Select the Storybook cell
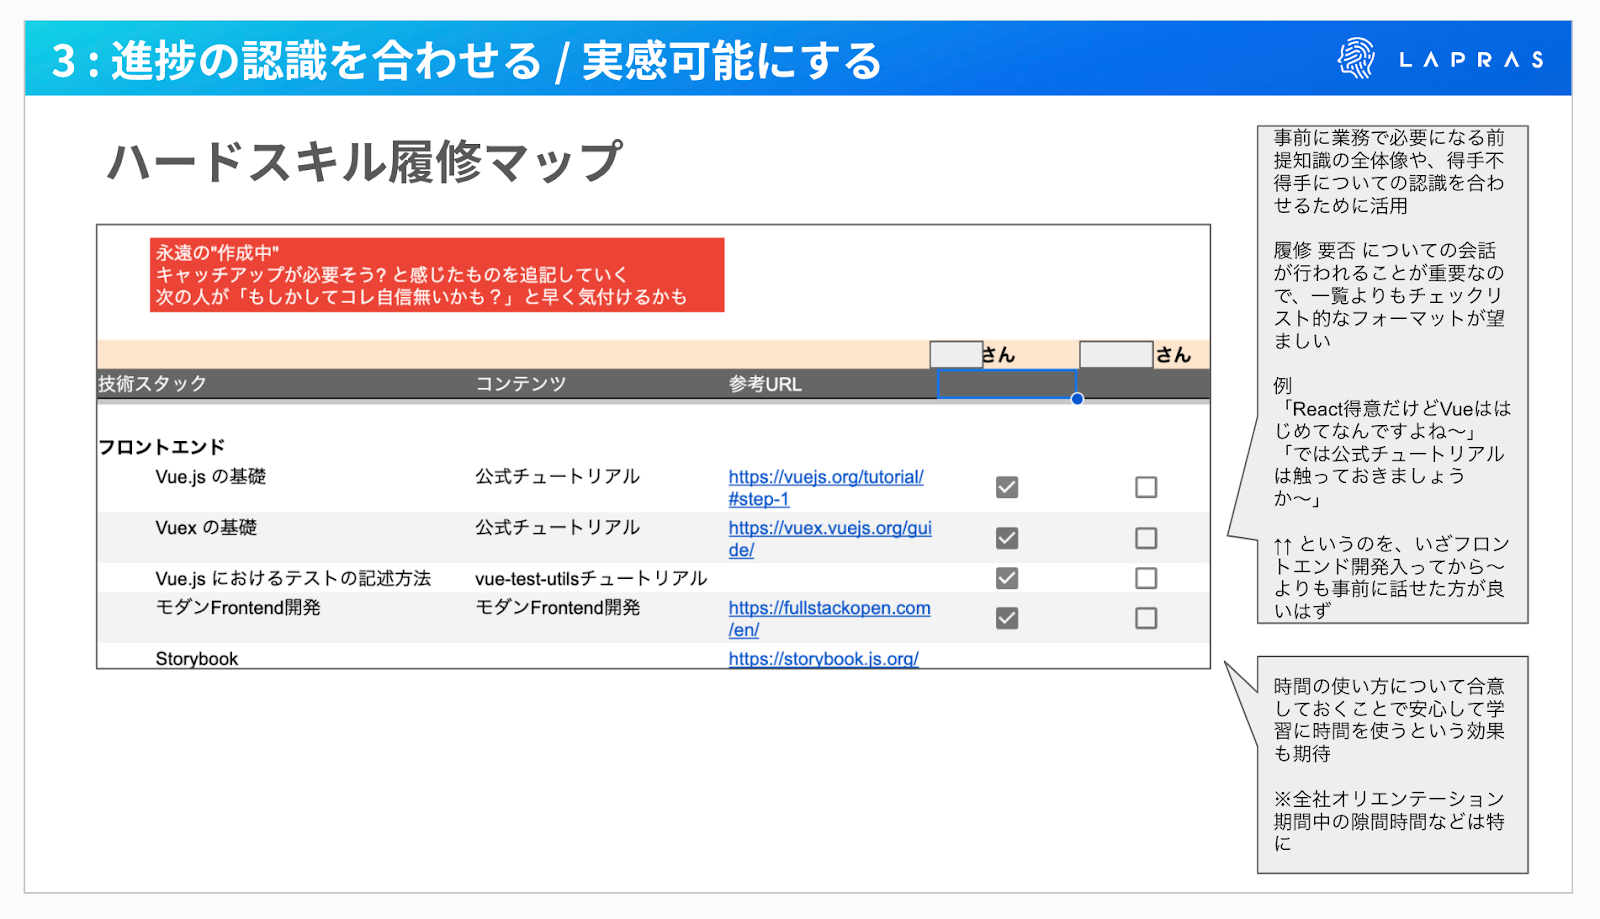 tap(196, 659)
